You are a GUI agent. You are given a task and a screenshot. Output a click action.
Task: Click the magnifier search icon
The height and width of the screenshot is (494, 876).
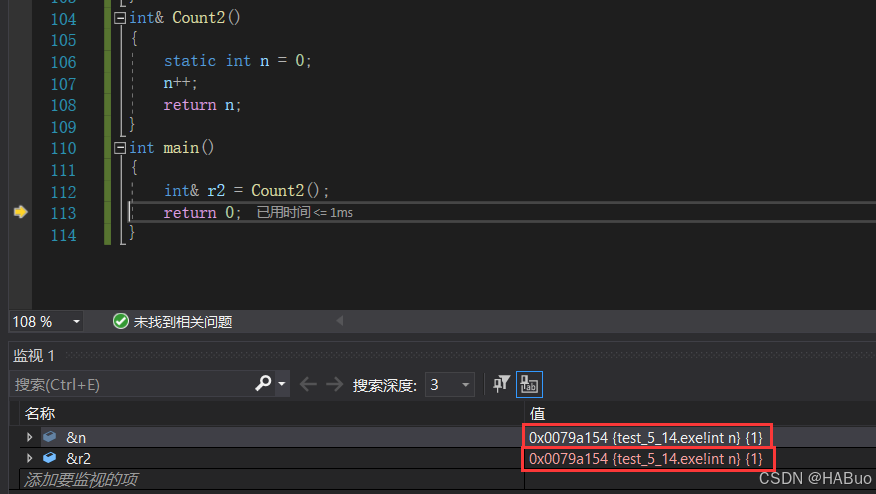pyautogui.click(x=263, y=383)
